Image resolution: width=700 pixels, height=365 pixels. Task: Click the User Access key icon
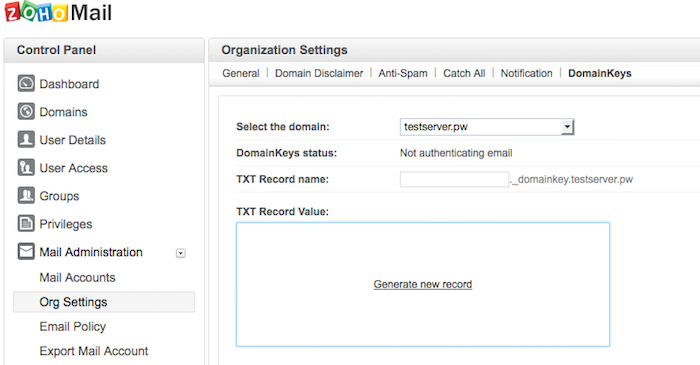pos(26,167)
